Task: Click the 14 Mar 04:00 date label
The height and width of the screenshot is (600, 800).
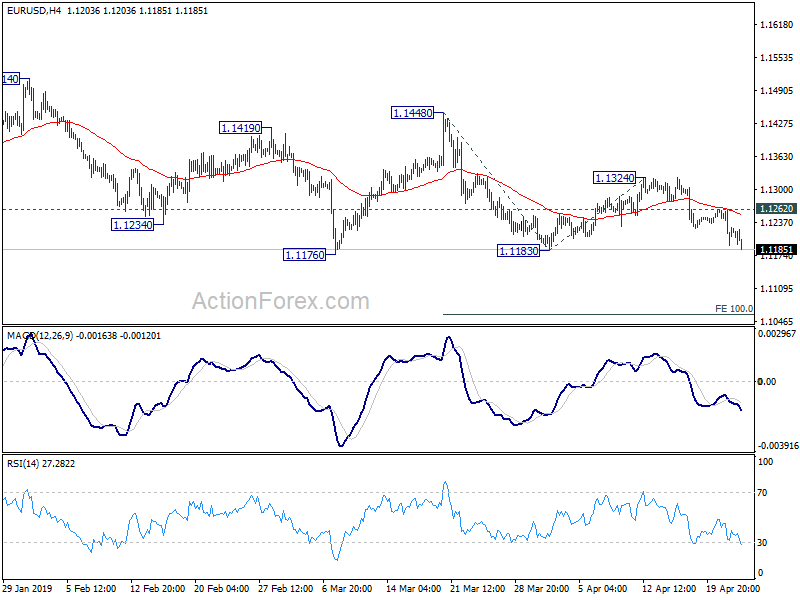Action: [x=413, y=588]
